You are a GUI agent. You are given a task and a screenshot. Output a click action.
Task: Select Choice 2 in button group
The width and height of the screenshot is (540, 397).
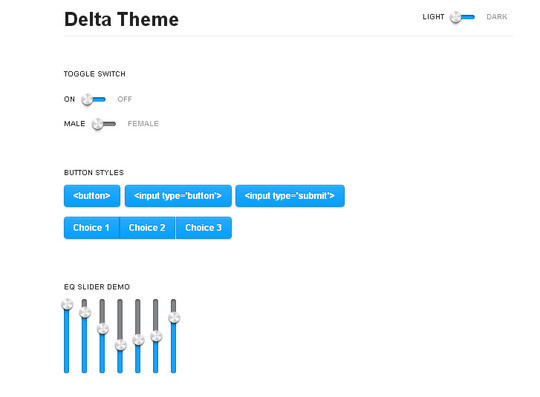147,228
